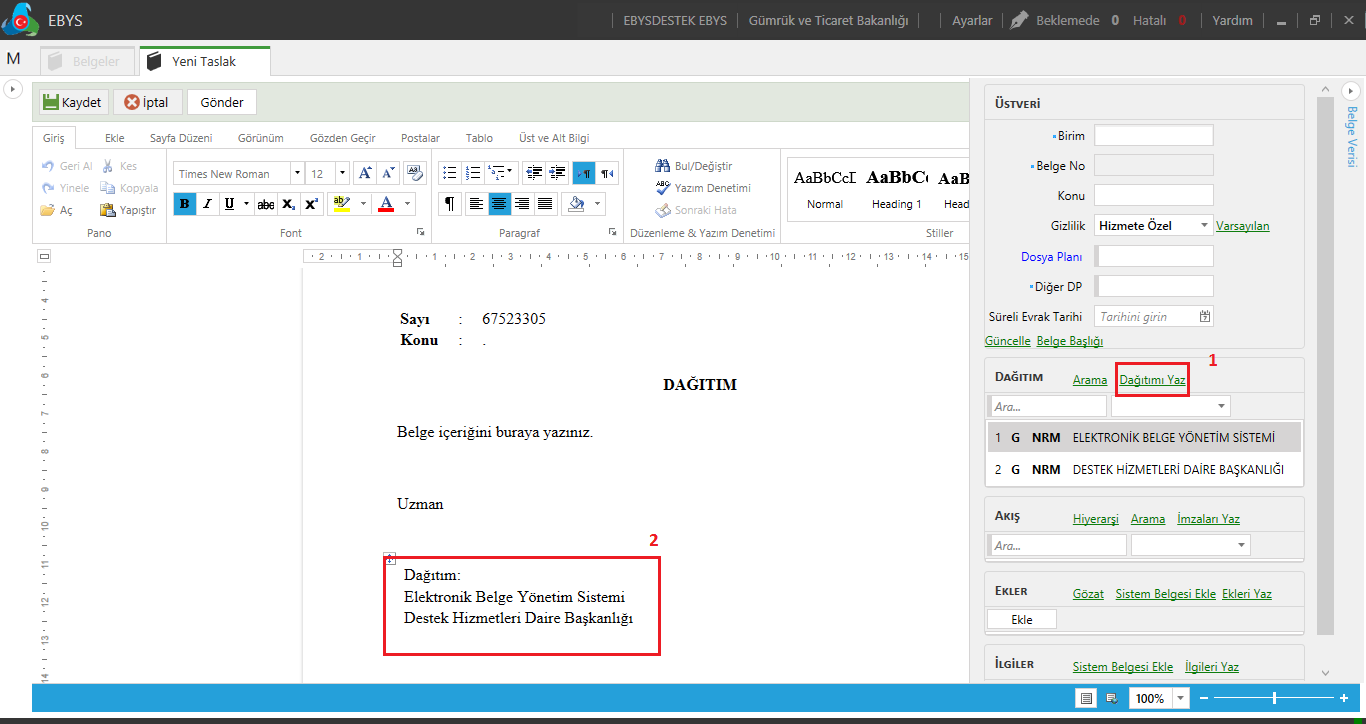Run Yazım Denetimi spell check
Screen dimensions: 1366x724
pyautogui.click(x=703, y=188)
